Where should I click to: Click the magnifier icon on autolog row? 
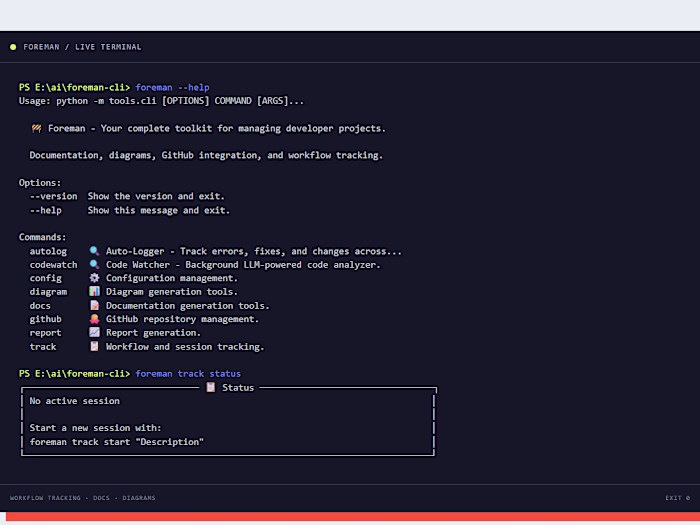point(94,251)
